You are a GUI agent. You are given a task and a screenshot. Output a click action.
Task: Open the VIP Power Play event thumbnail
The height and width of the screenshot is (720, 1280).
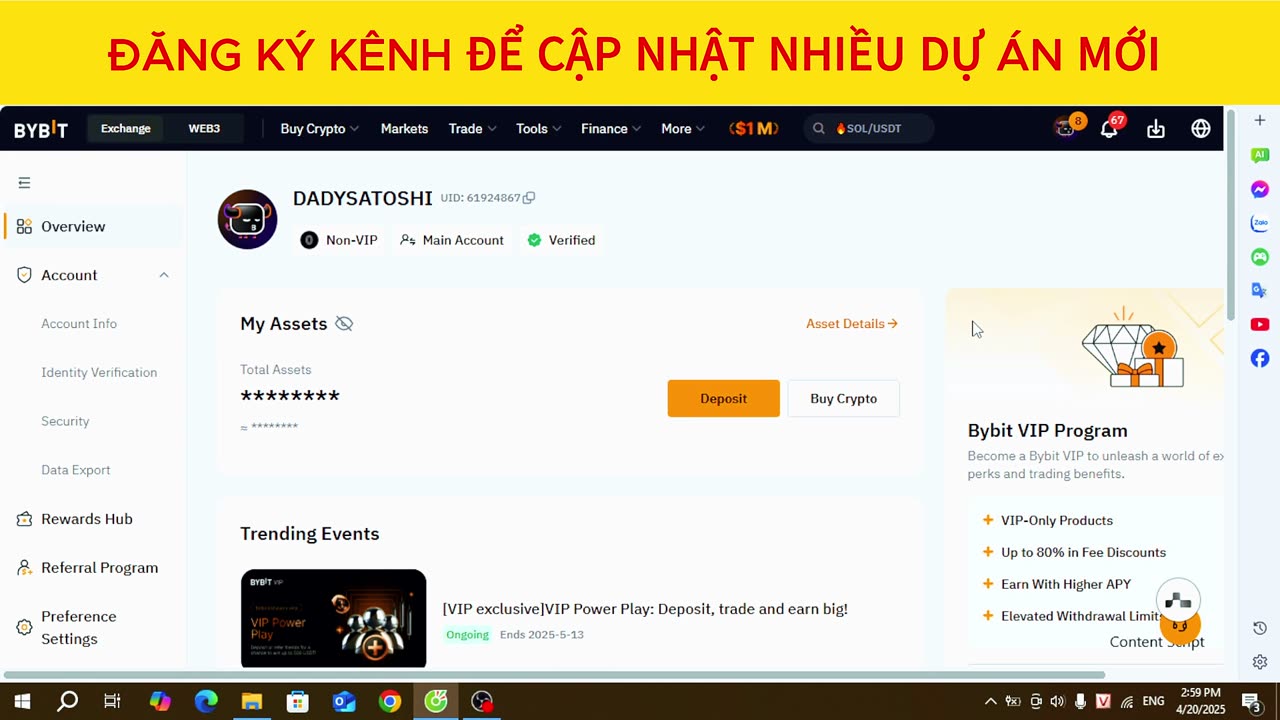(x=333, y=618)
